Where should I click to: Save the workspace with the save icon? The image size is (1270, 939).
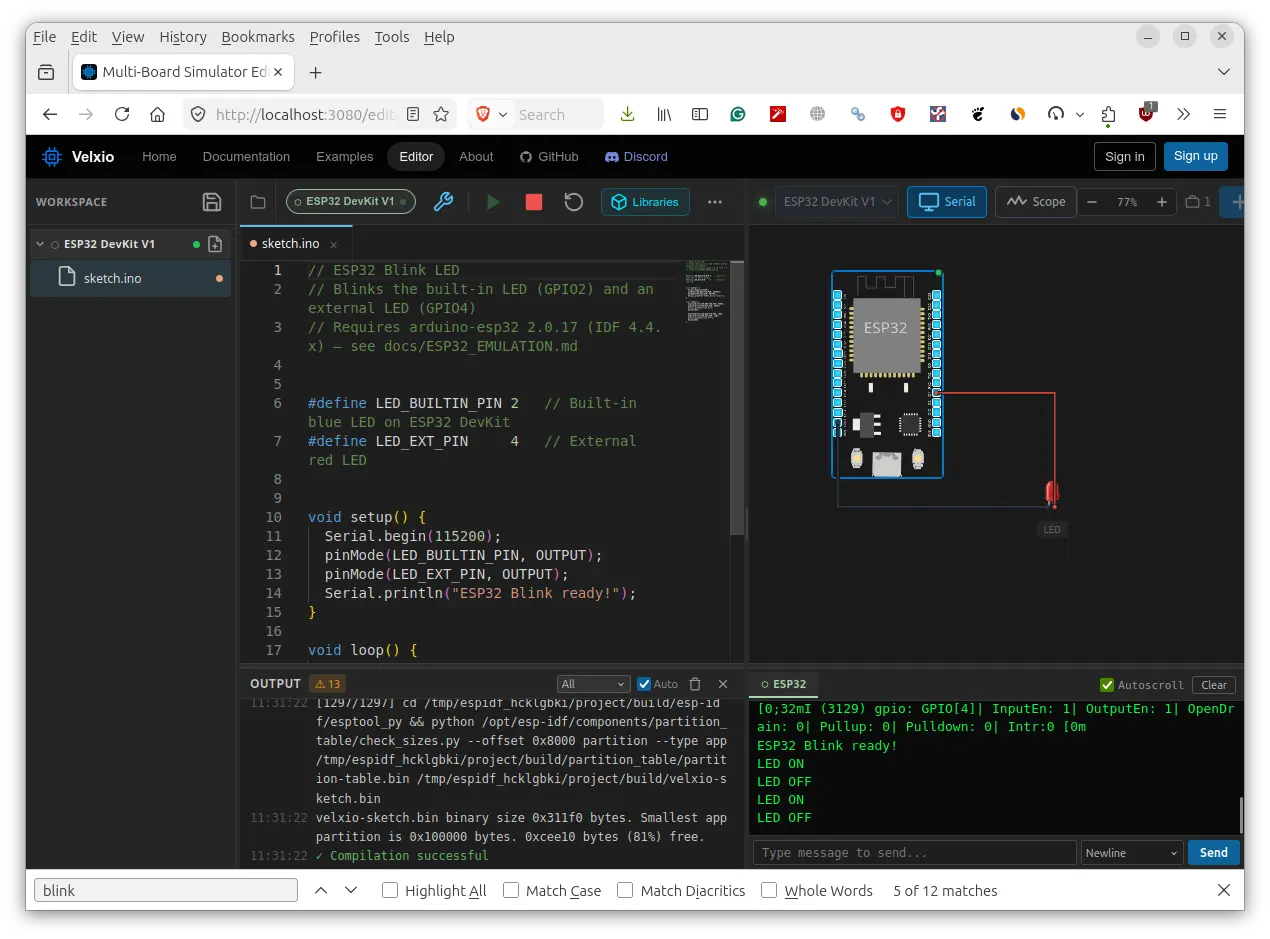pos(211,201)
